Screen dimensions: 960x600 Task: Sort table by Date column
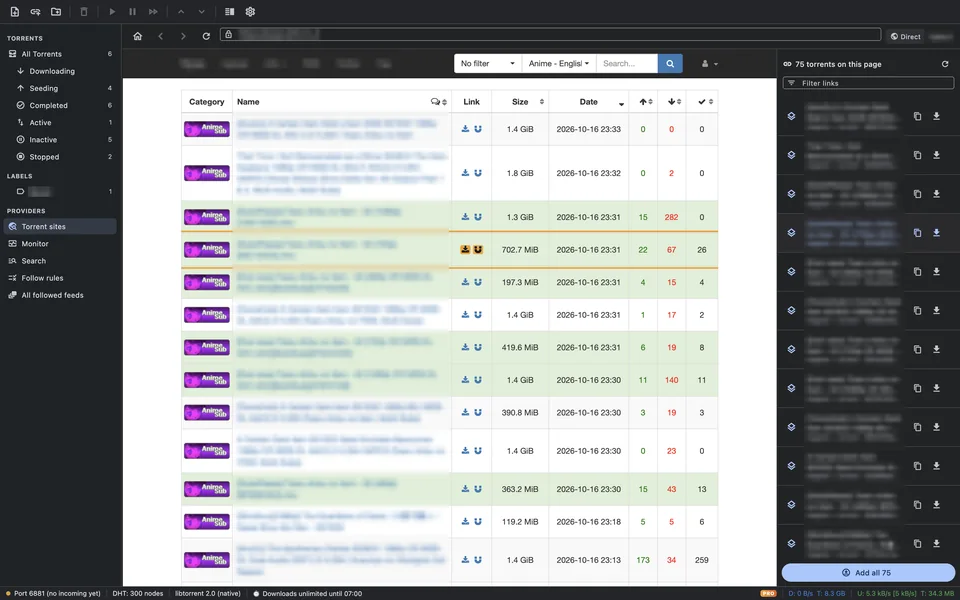[588, 102]
